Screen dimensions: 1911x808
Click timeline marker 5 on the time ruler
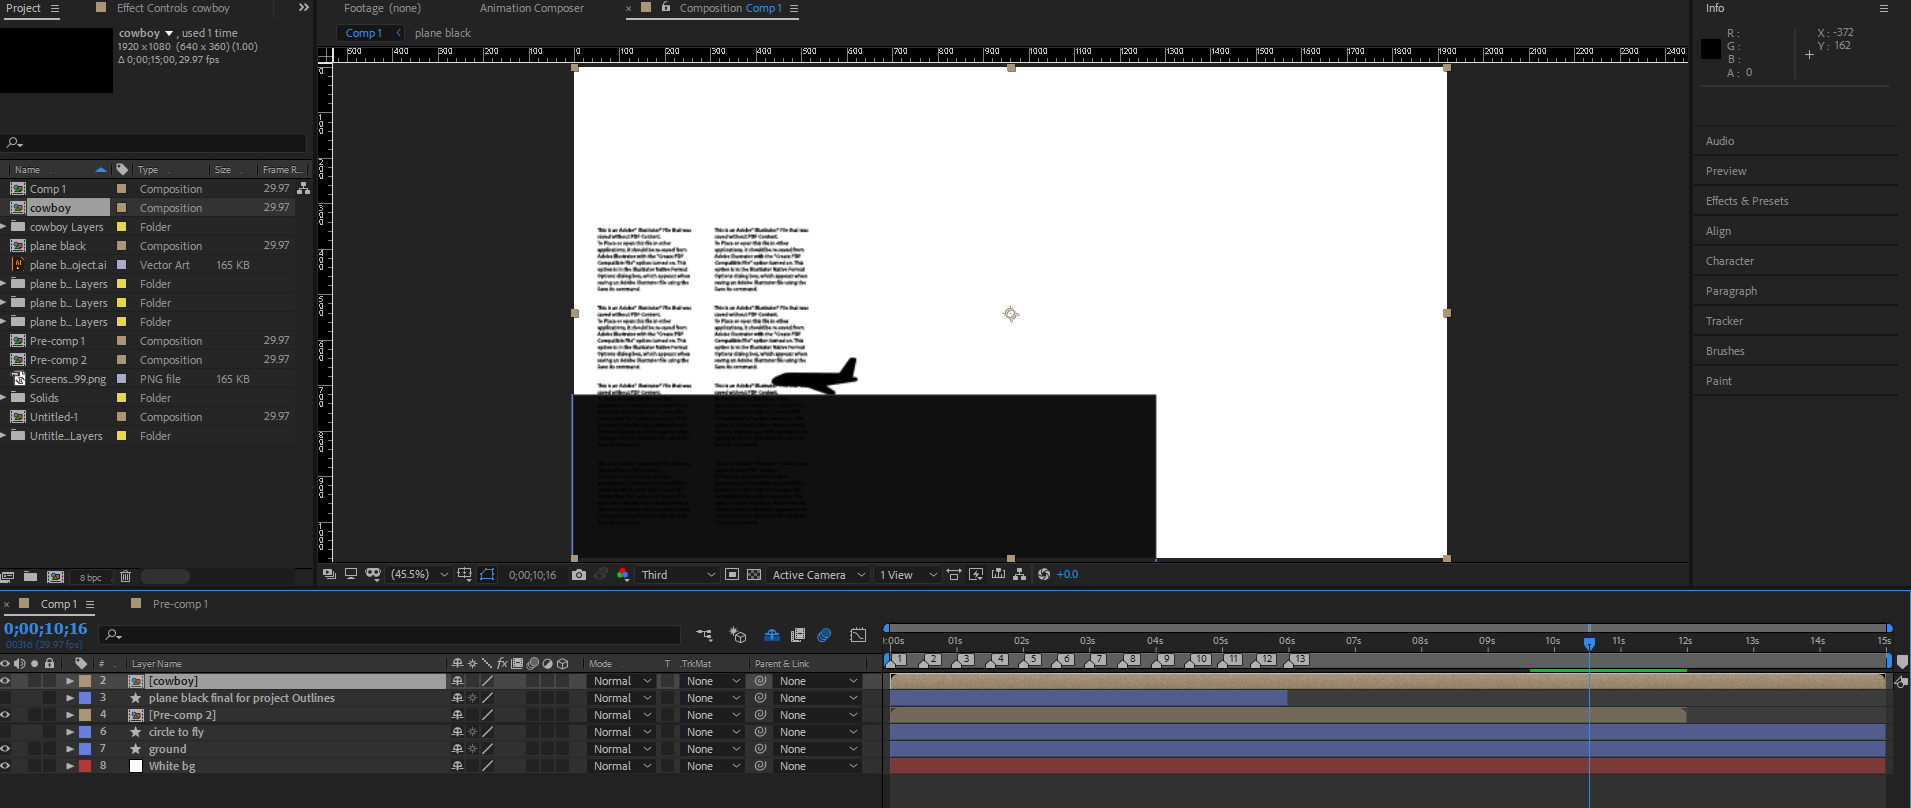[1033, 660]
